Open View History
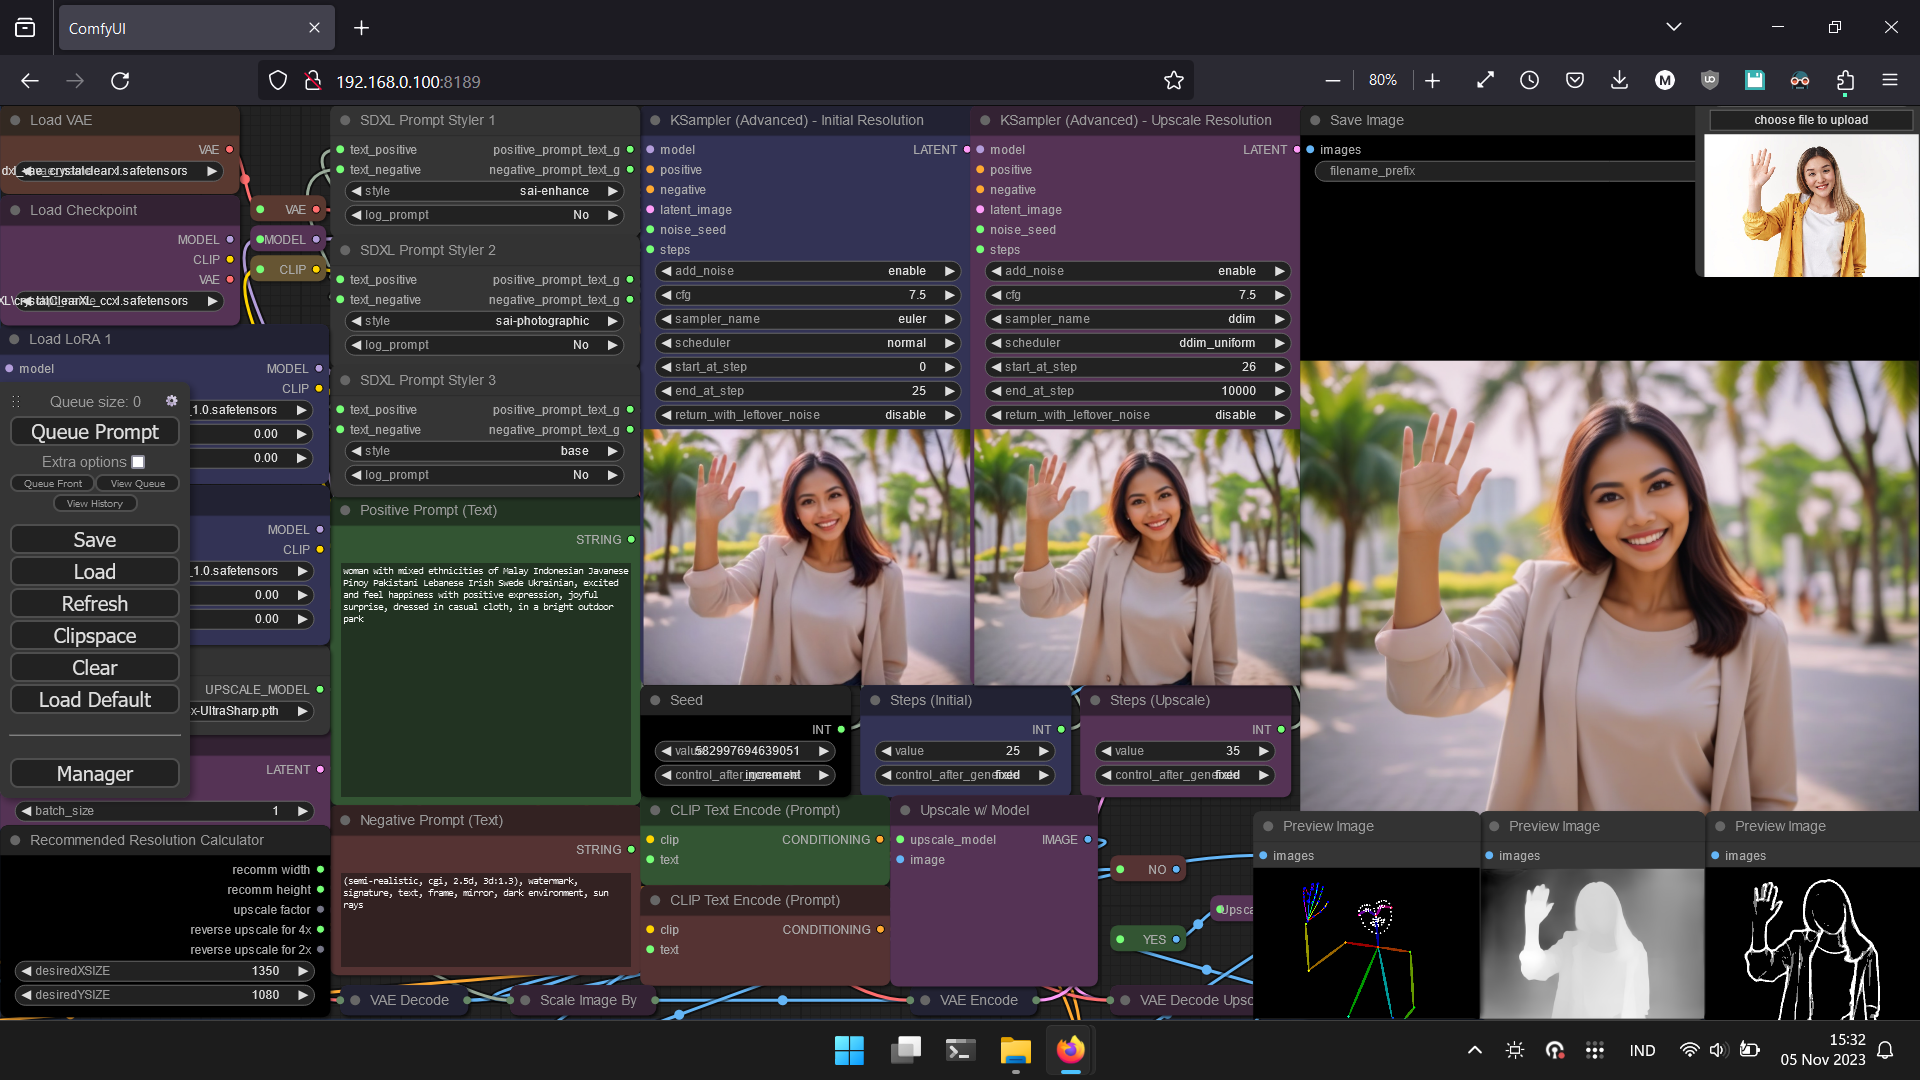 [95, 503]
